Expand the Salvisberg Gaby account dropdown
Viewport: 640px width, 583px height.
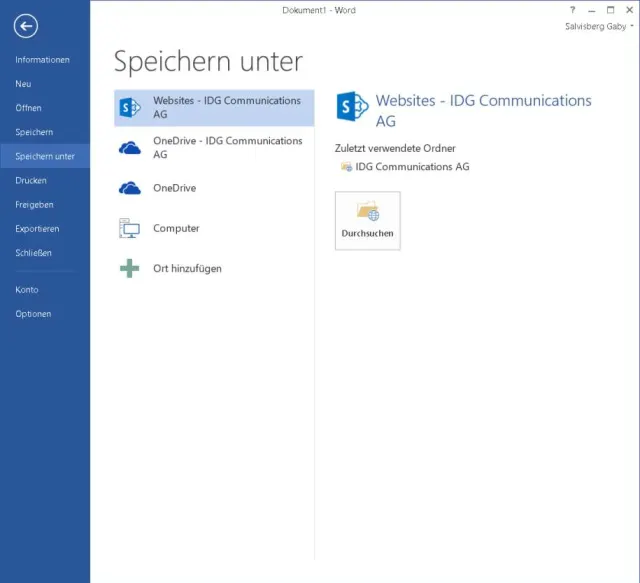coord(599,27)
